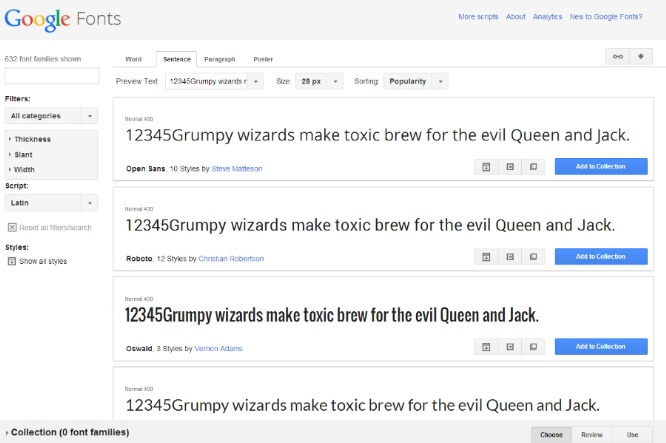This screenshot has width=666, height=443.
Task: Switch to the Sentence tab
Action: (x=177, y=59)
